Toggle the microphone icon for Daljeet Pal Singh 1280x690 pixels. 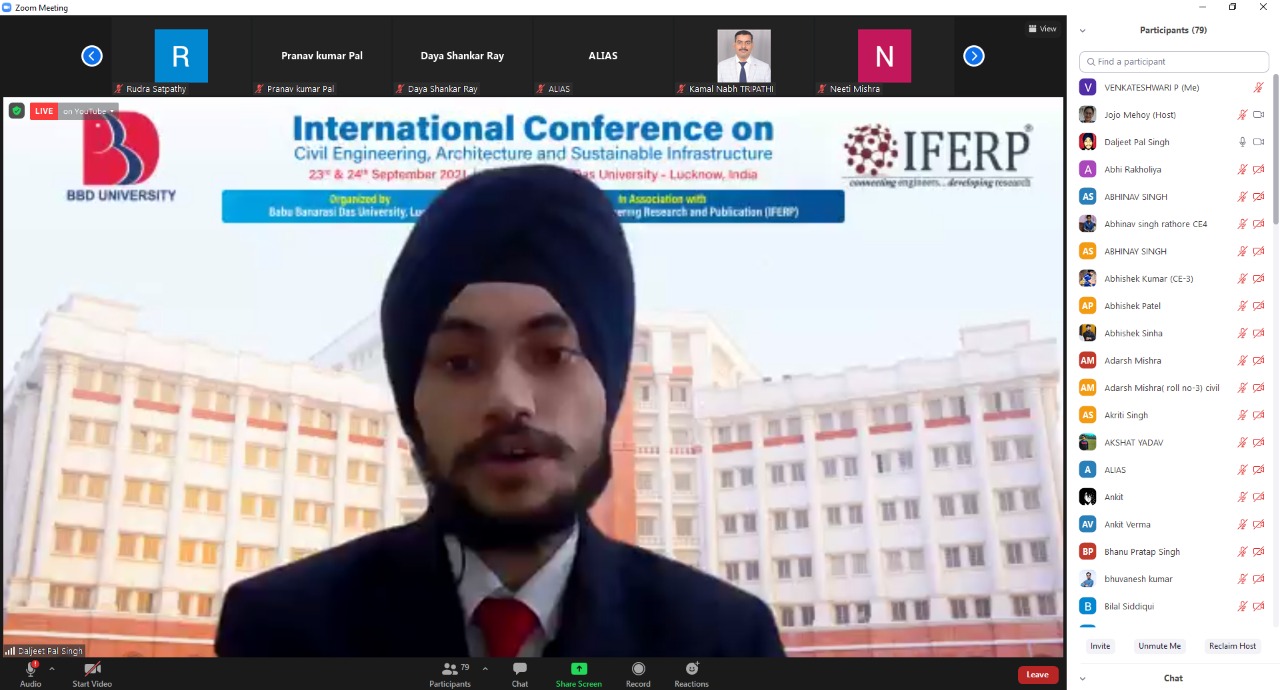tap(1242, 142)
